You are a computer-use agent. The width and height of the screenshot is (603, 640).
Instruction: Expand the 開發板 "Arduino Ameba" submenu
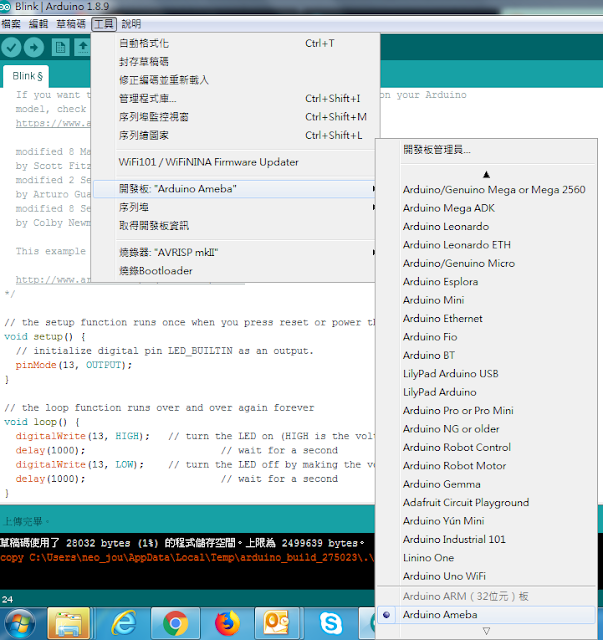(234, 189)
